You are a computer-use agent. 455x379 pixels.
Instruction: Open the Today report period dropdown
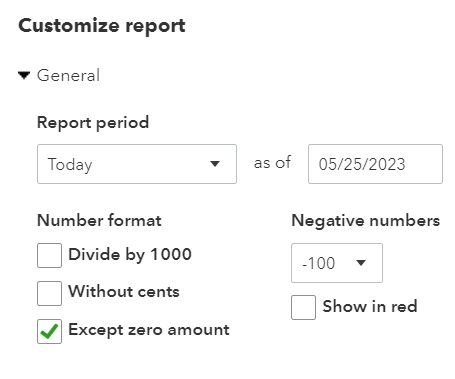click(137, 164)
